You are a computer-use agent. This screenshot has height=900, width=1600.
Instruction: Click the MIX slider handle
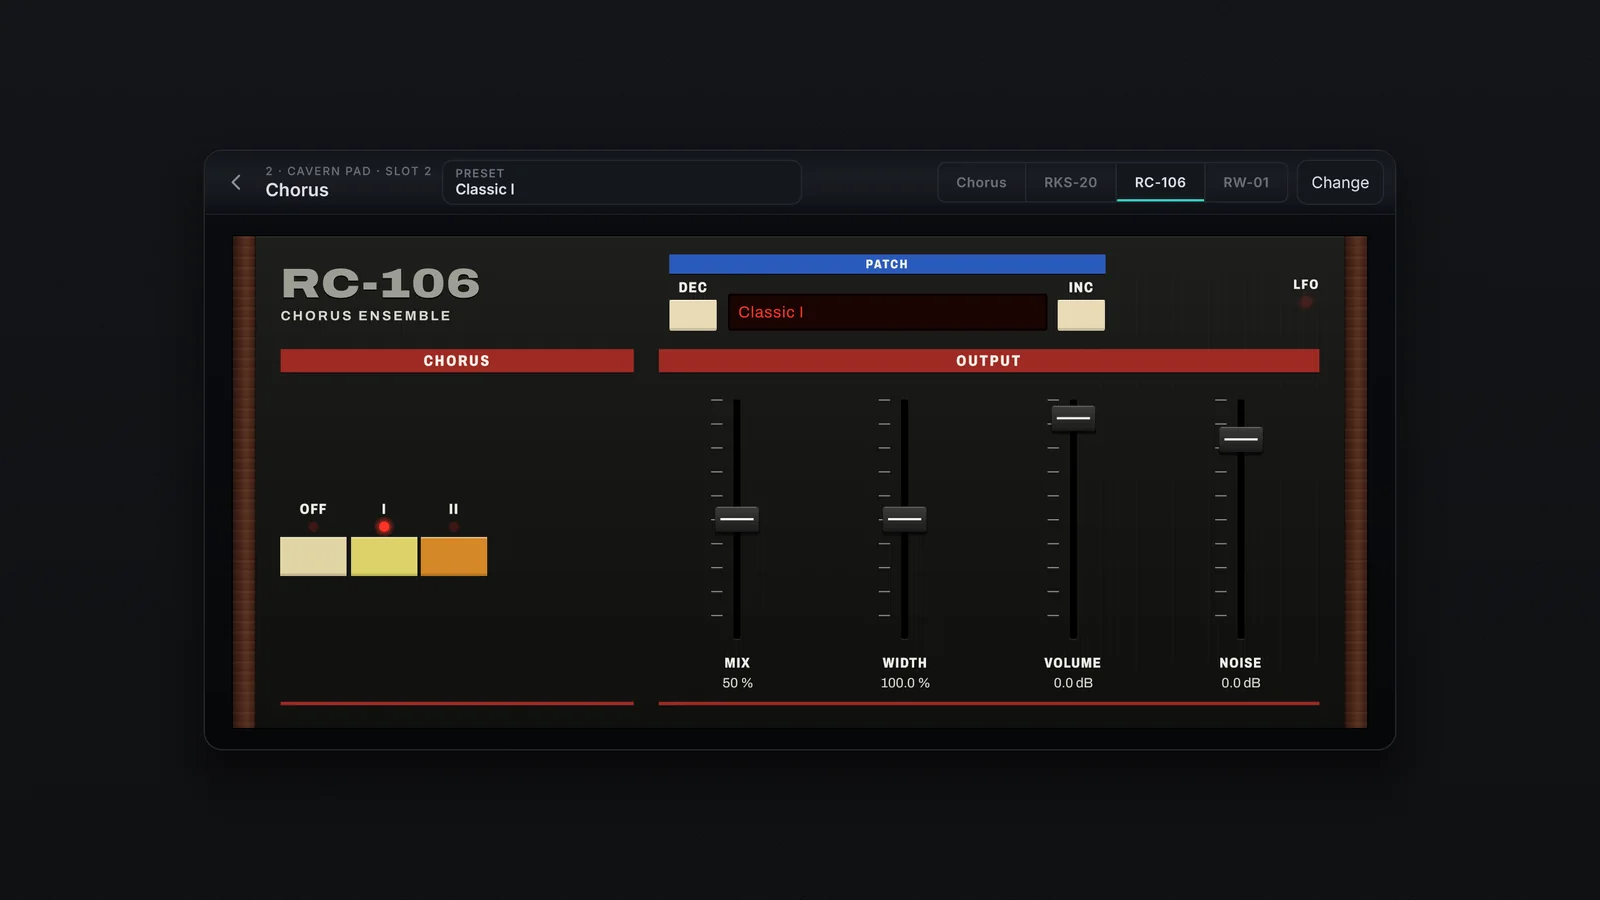(x=737, y=519)
